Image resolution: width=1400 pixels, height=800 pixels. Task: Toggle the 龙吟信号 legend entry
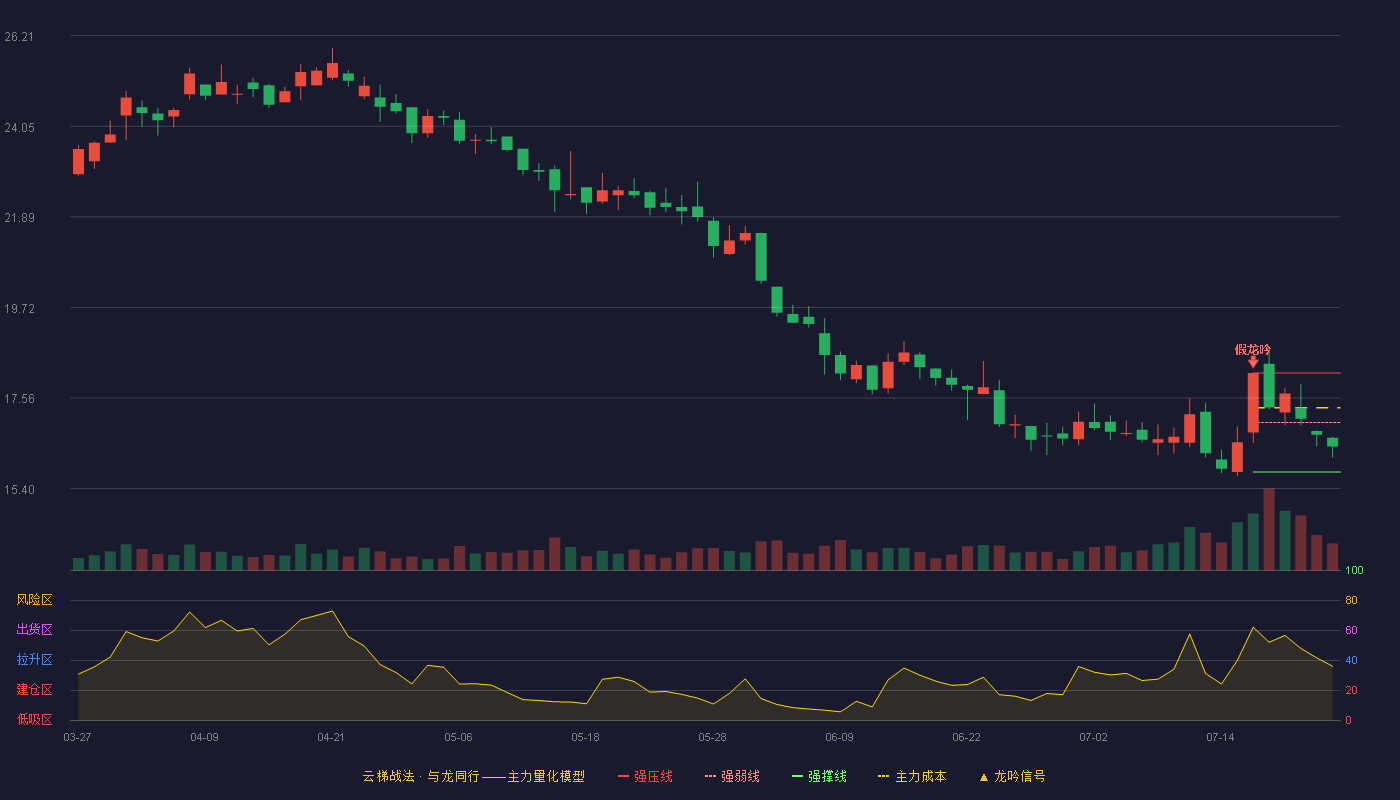(1012, 776)
